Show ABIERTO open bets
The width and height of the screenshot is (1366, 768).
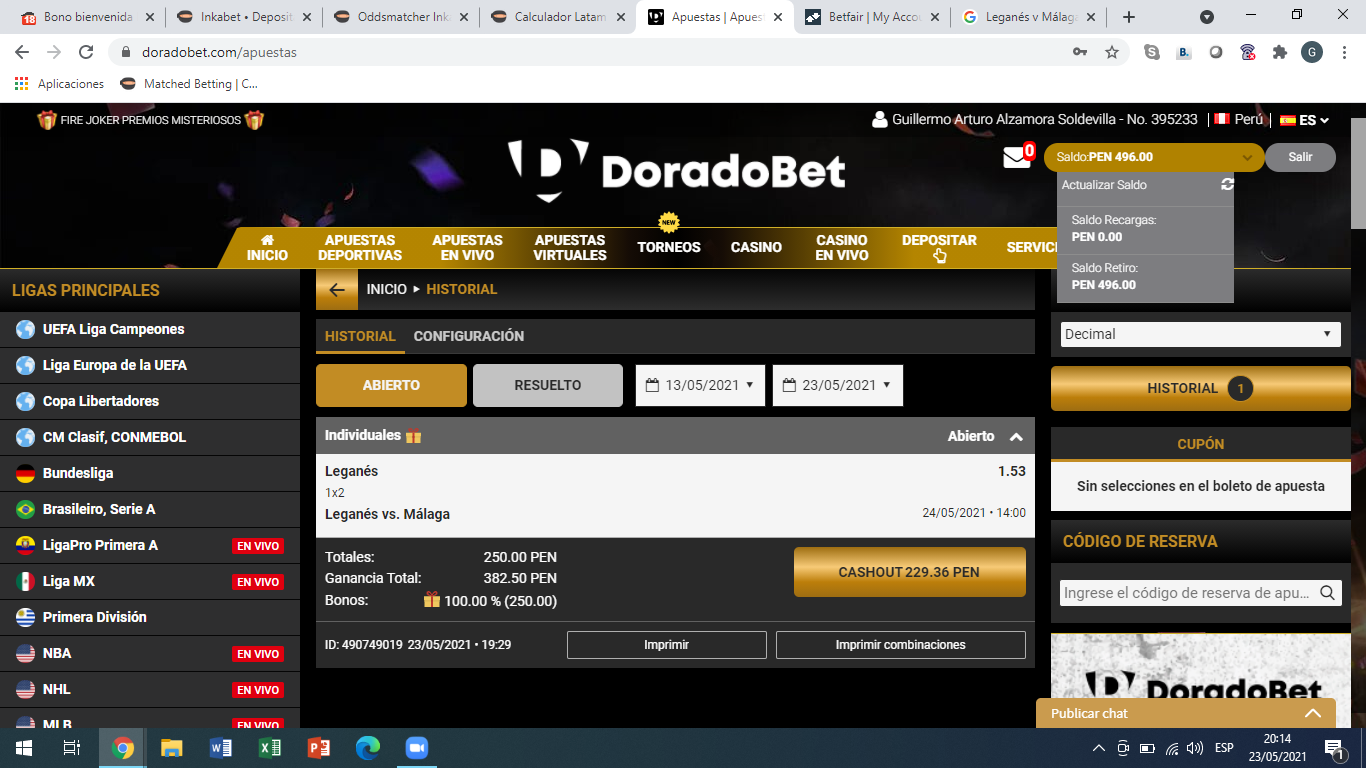(391, 385)
